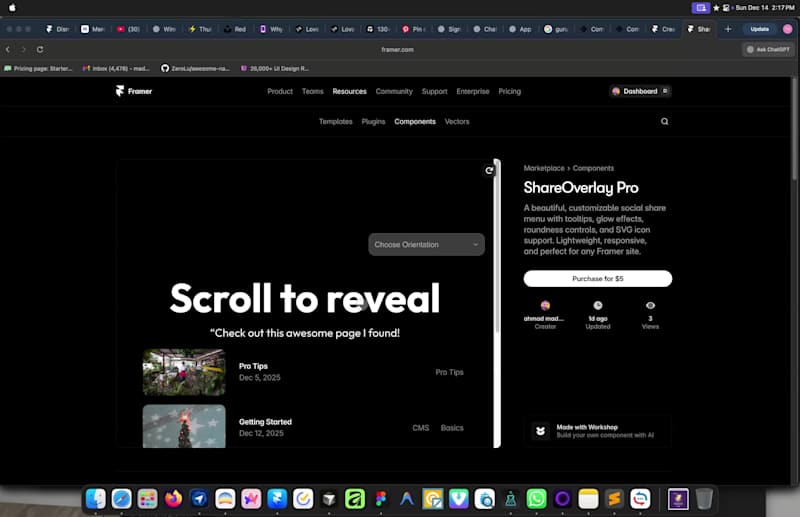Click Purchase for $5 button

click(x=597, y=279)
